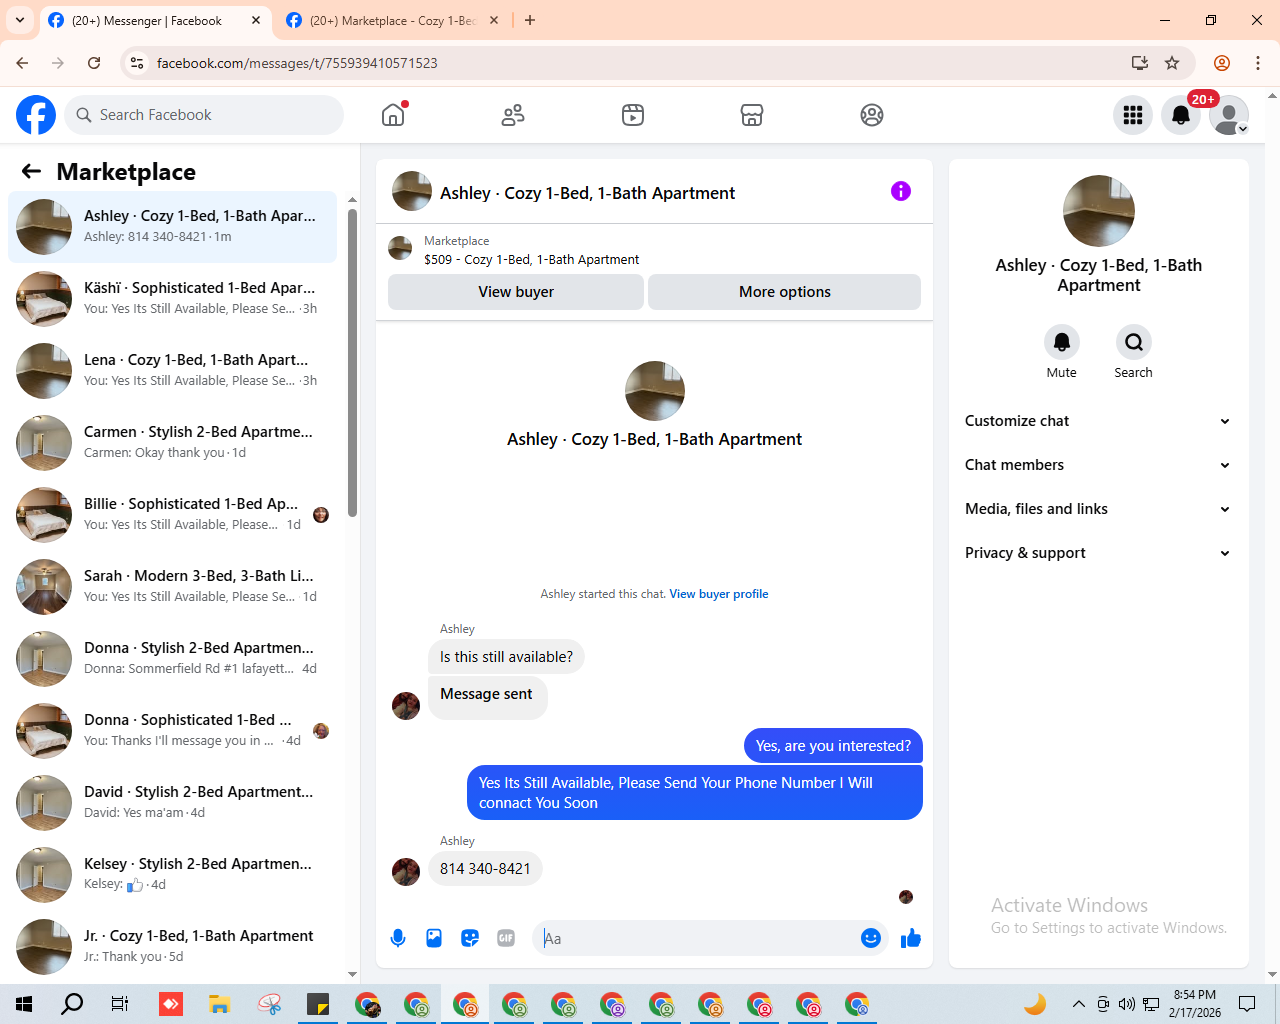Expand Customize chat section
The image size is (1280, 1024).
click(x=1098, y=421)
